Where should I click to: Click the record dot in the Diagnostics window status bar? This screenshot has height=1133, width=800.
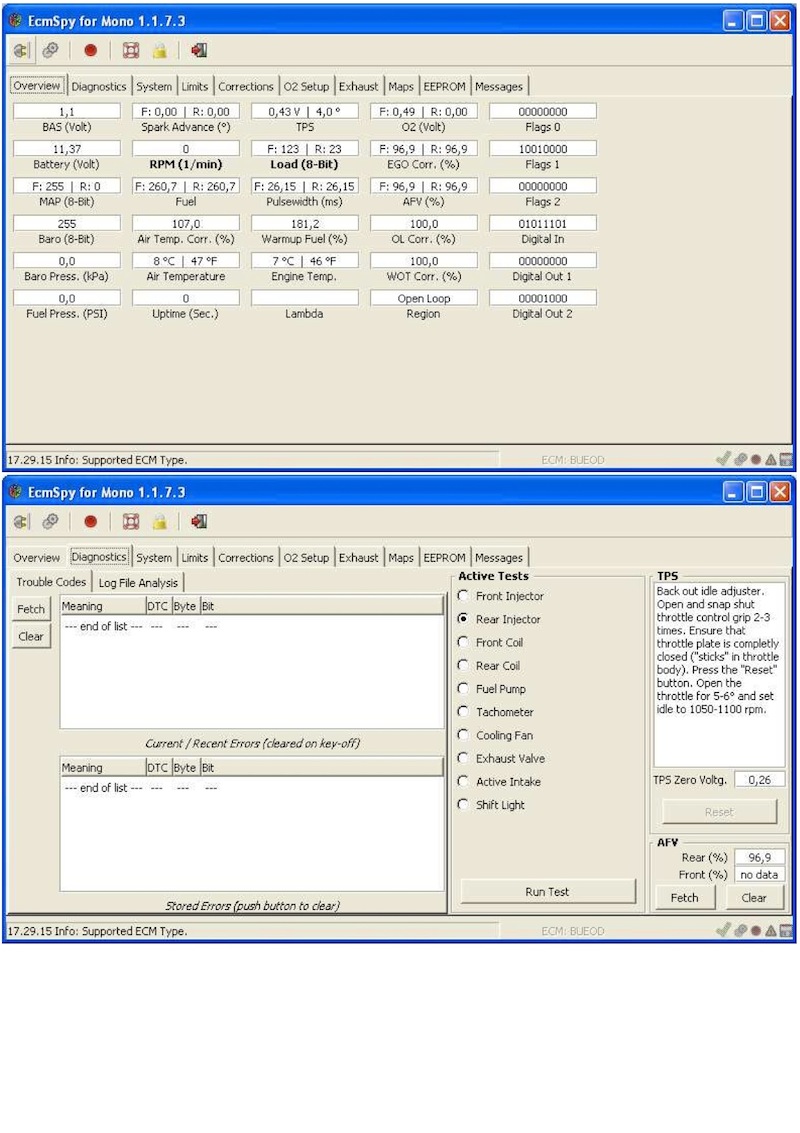[x=756, y=930]
